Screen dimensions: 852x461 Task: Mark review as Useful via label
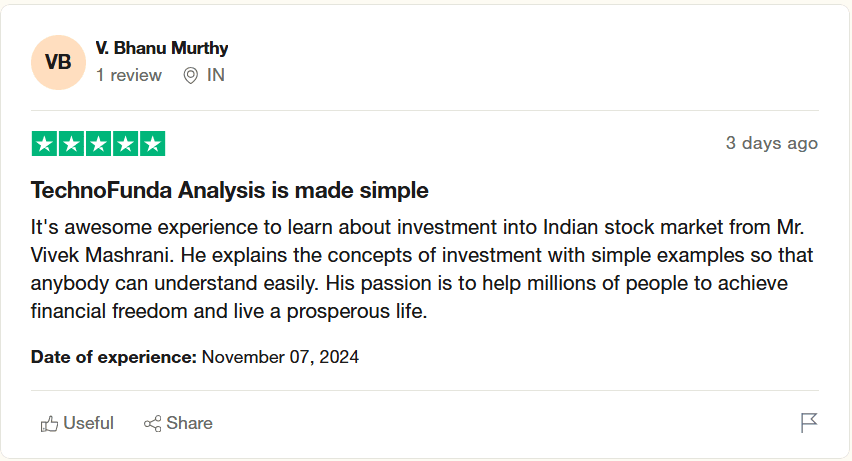pyautogui.click(x=89, y=423)
